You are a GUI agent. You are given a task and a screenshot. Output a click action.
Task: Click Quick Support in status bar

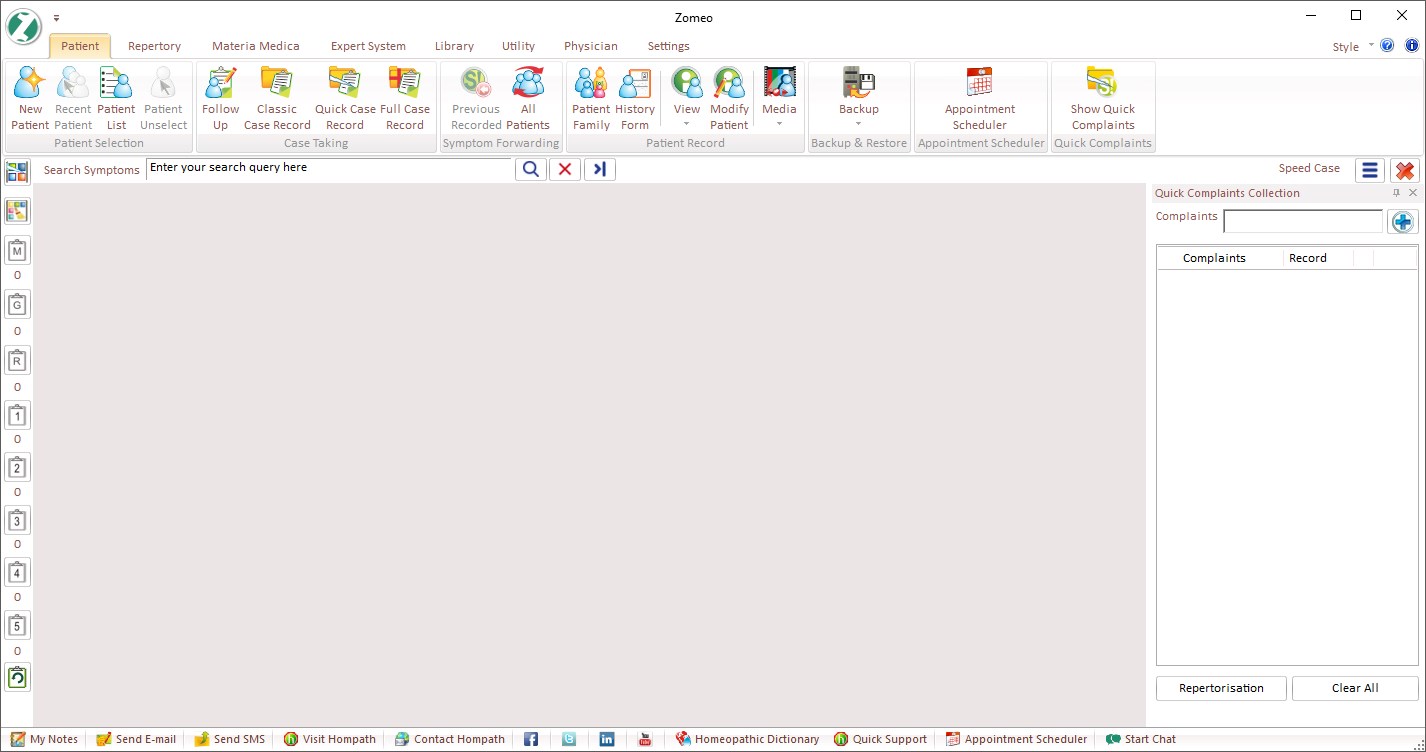pyautogui.click(x=880, y=739)
